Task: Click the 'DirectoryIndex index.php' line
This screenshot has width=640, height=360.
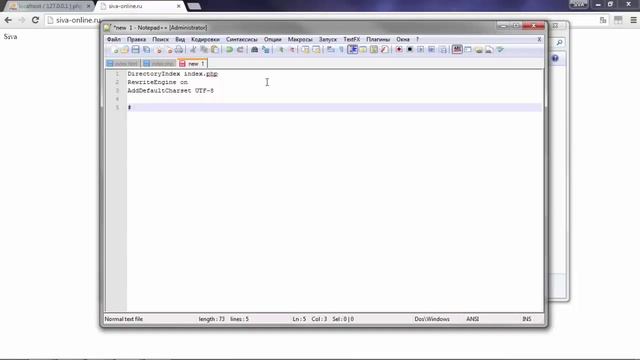Action: [x=173, y=74]
